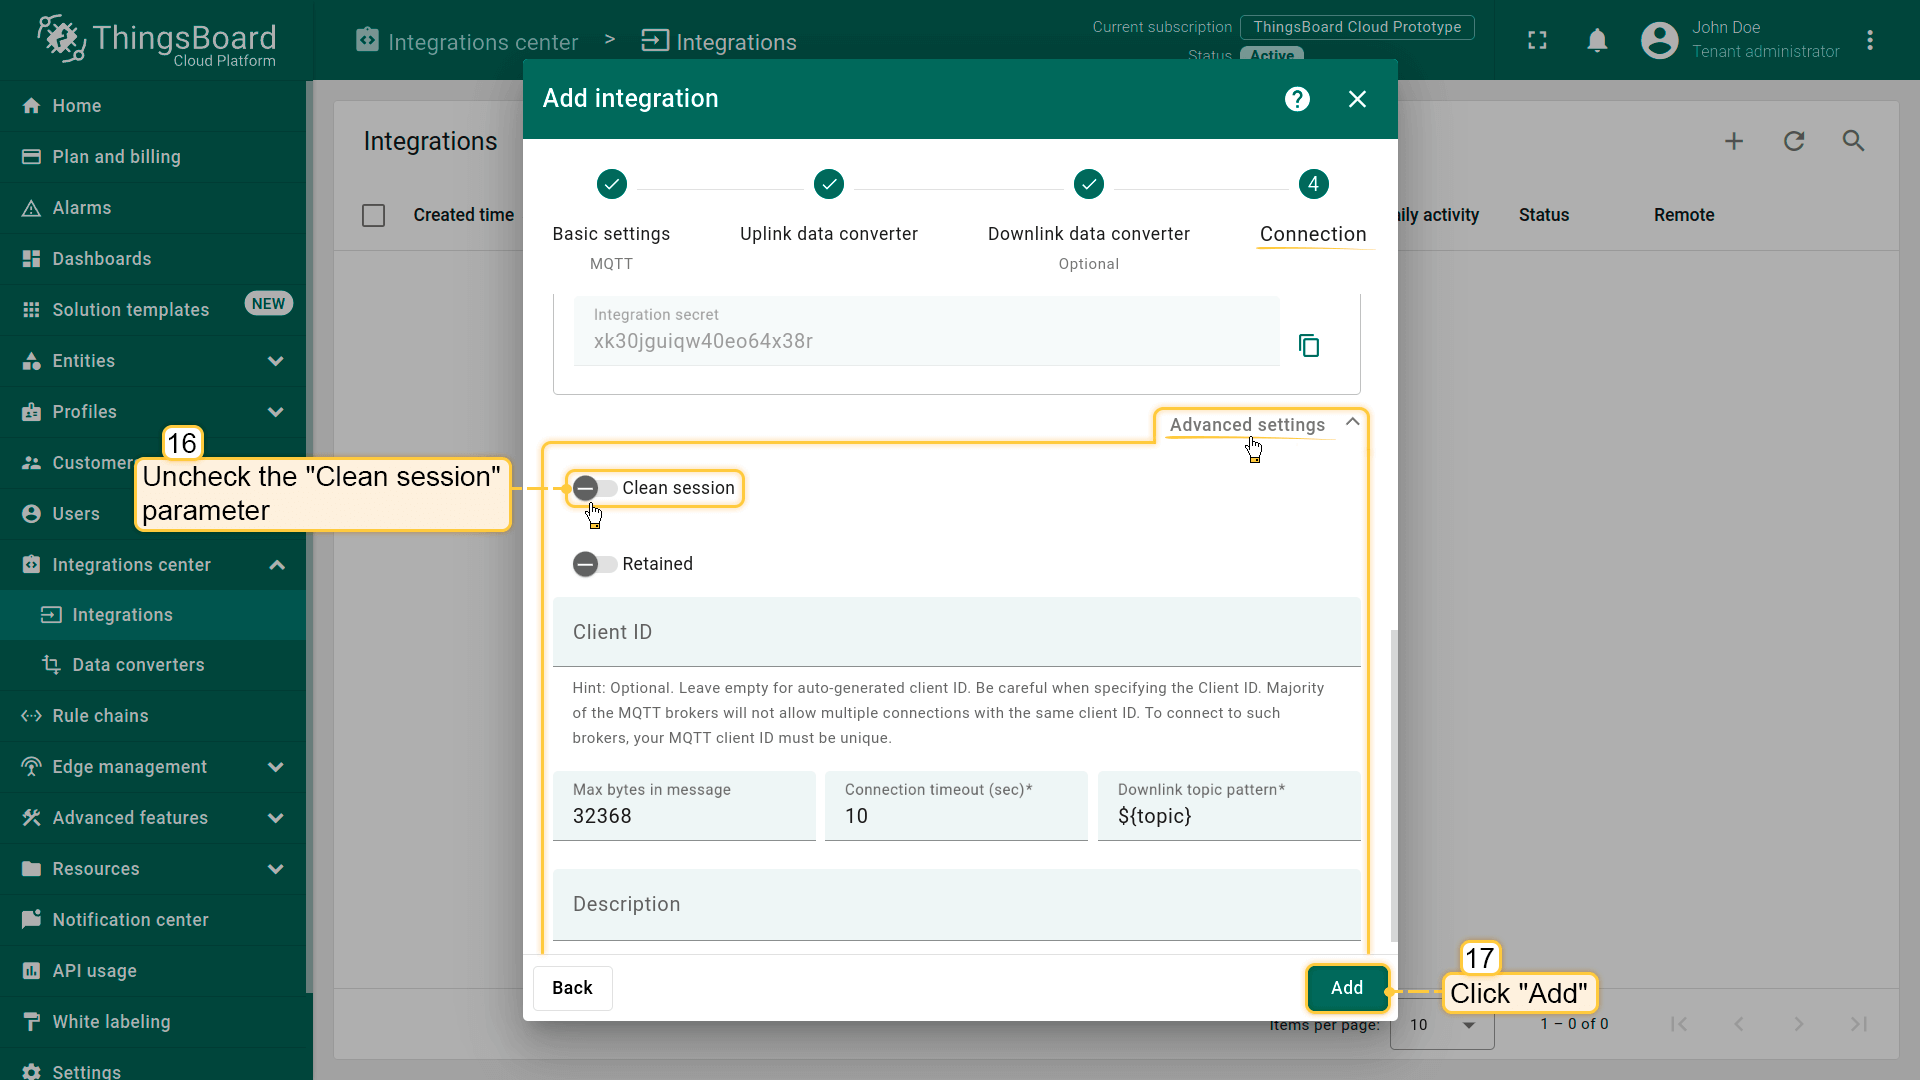Screen dimensions: 1920x1080
Task: Open the items per page dropdown
Action: [x=1442, y=1025]
